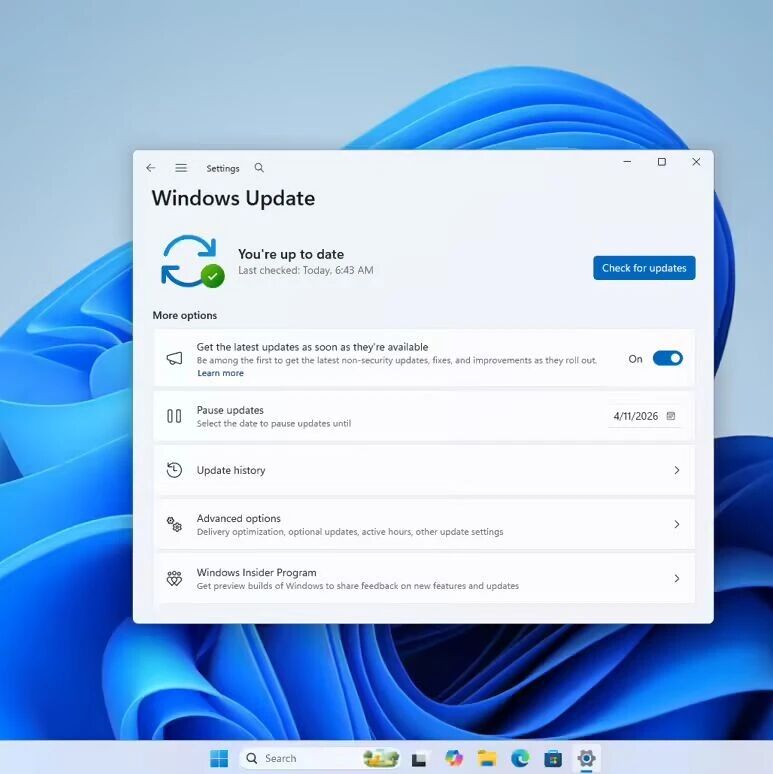Click the Windows Update sync status icon

pyautogui.click(x=193, y=262)
